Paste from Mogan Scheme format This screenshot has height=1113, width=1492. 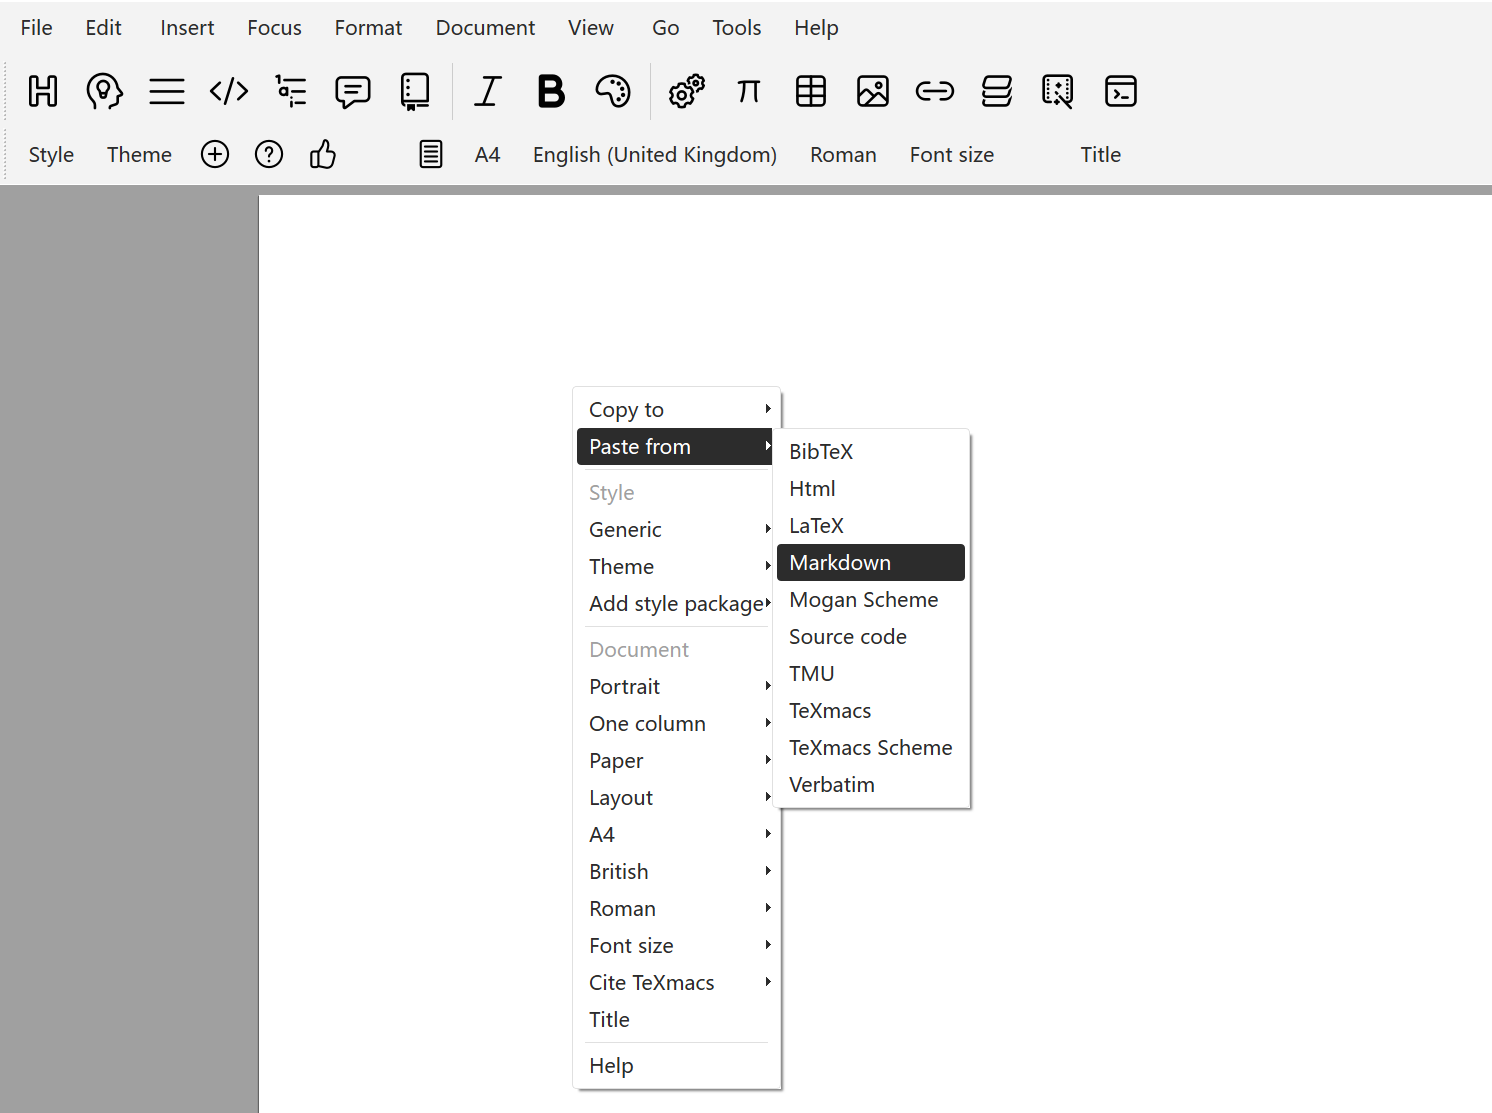tap(871, 599)
